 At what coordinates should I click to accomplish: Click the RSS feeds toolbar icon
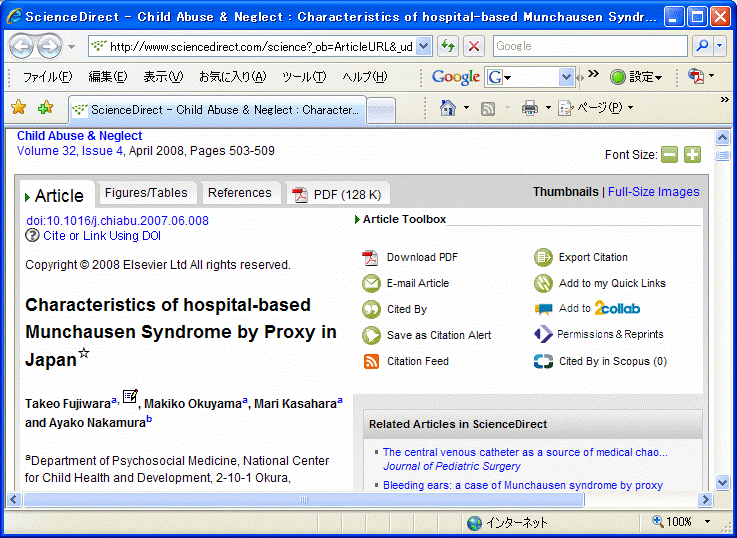click(488, 109)
